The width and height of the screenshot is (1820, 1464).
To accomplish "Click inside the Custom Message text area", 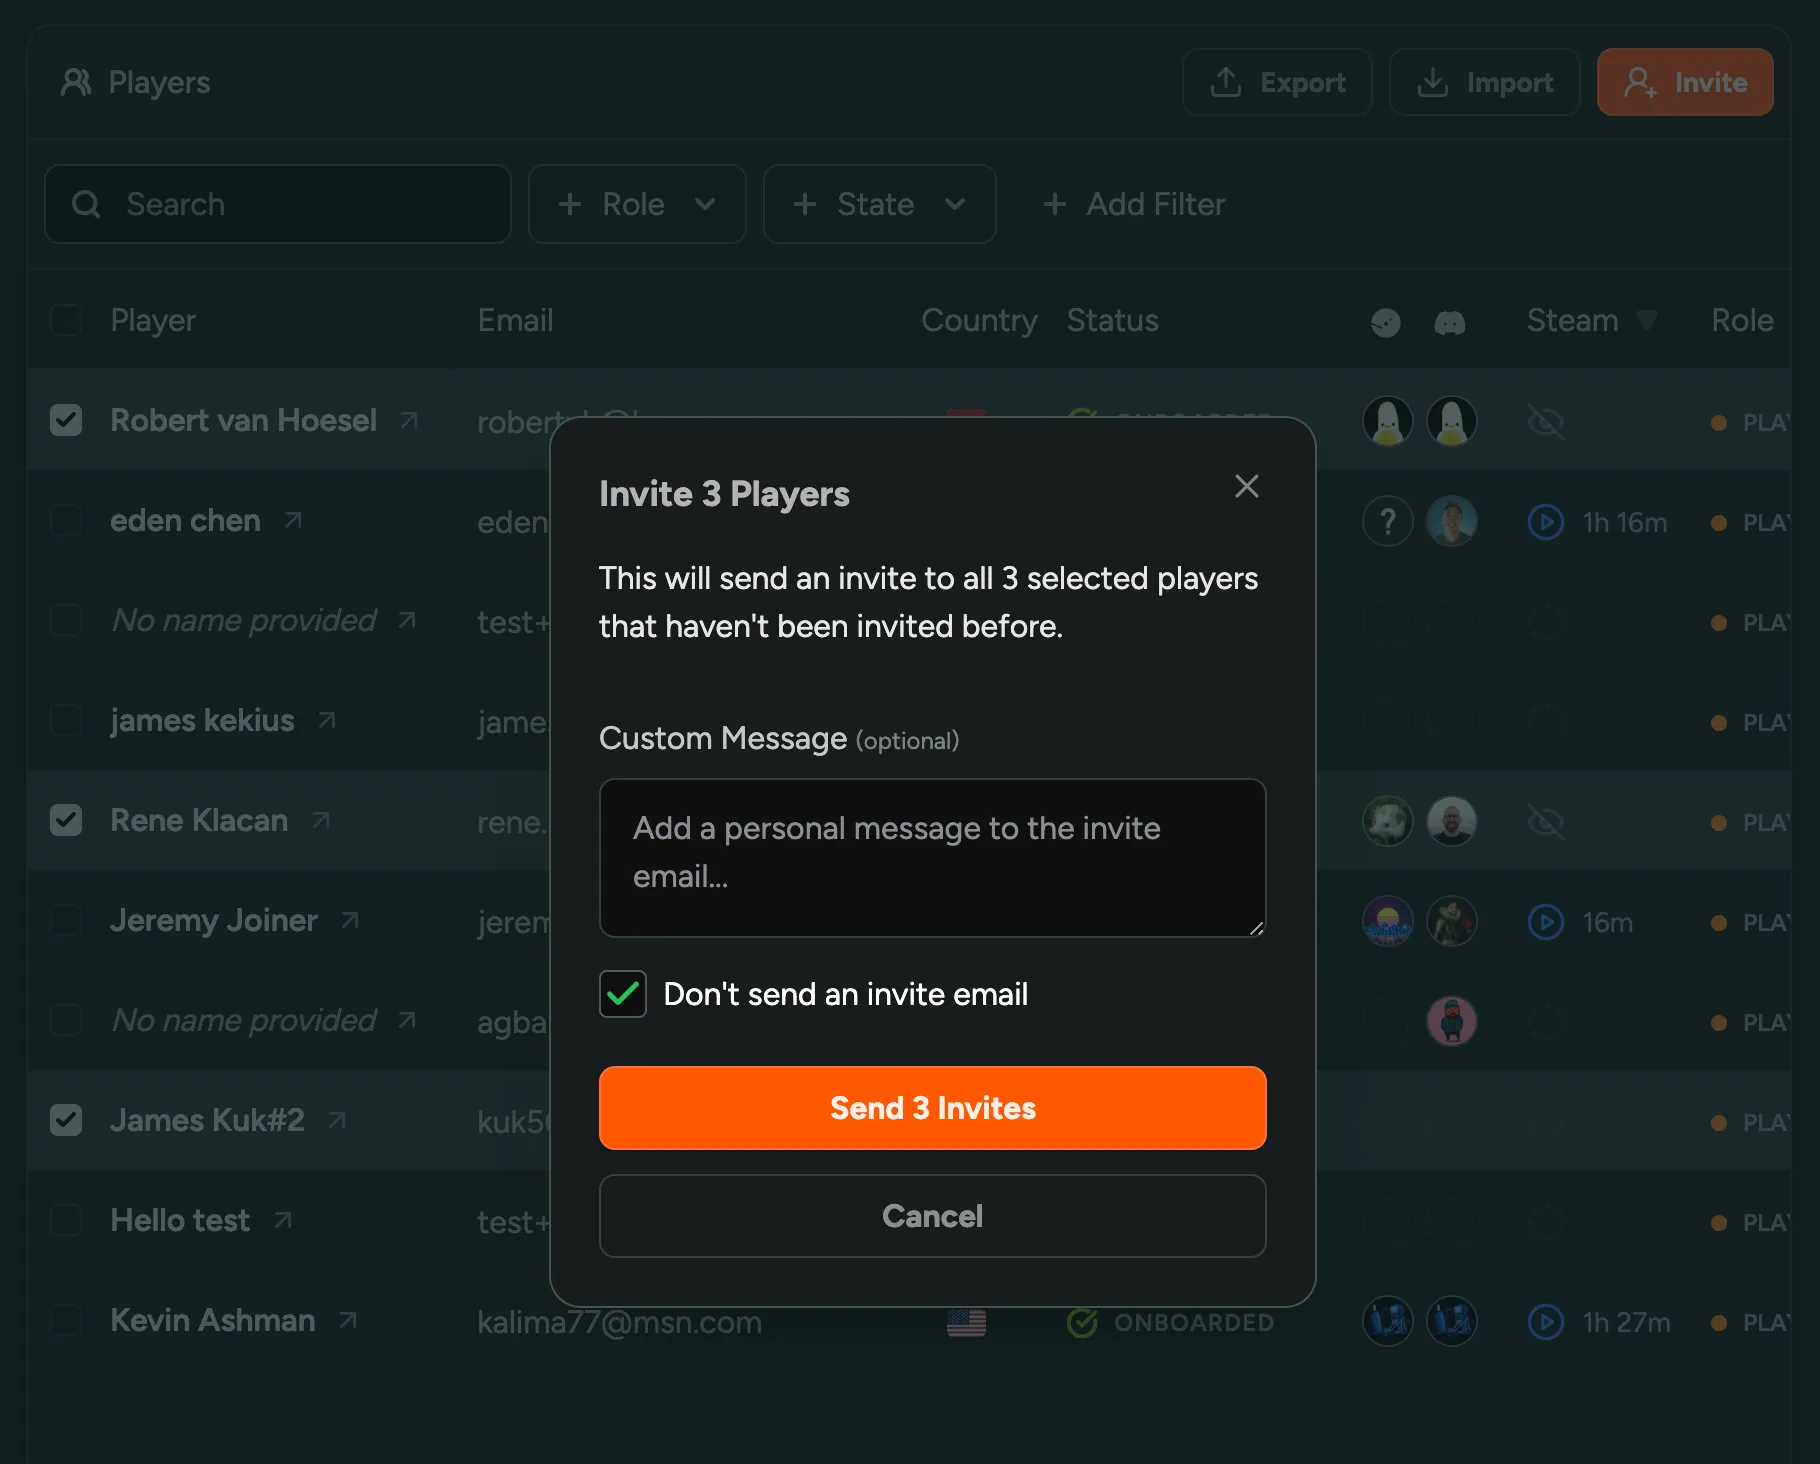I will tap(931, 858).
